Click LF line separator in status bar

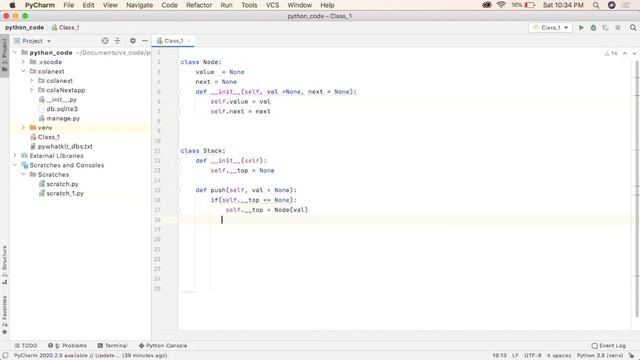click(515, 356)
